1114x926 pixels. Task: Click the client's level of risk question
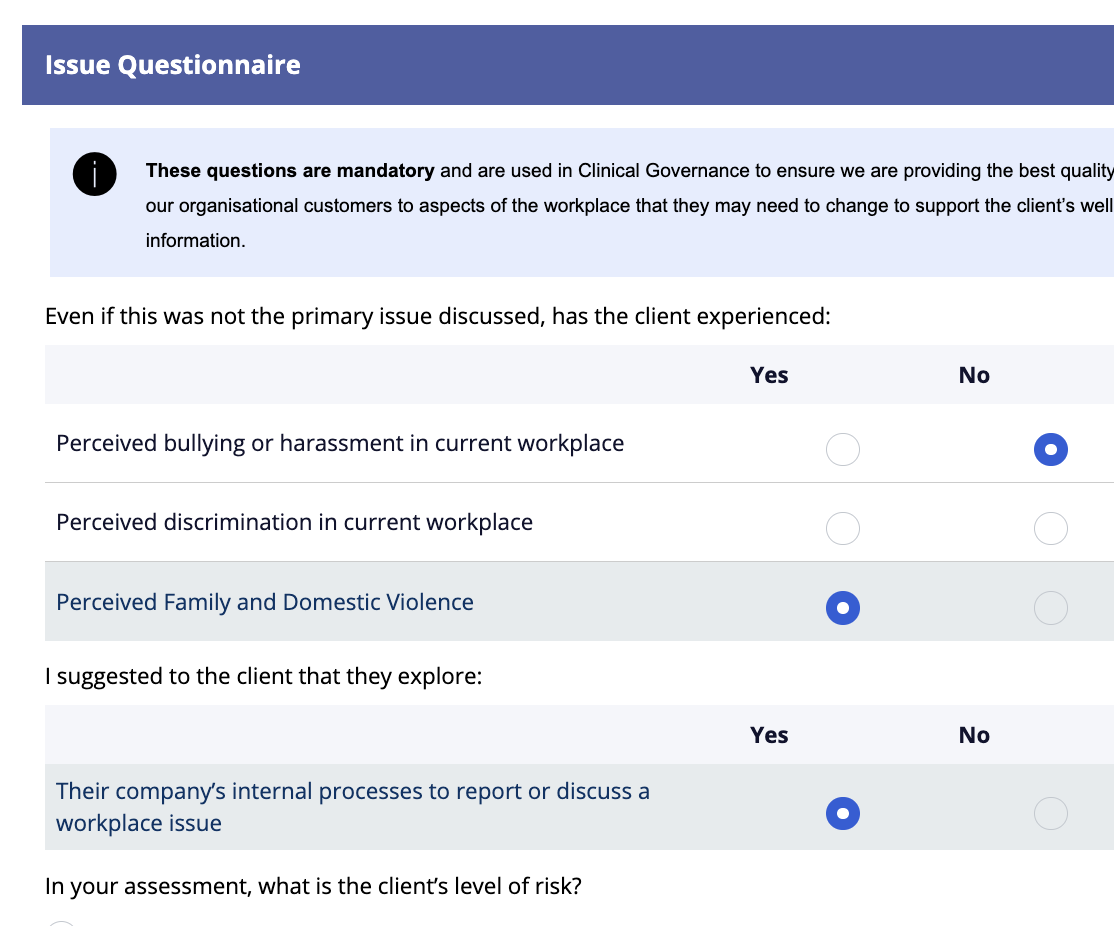[x=313, y=886]
